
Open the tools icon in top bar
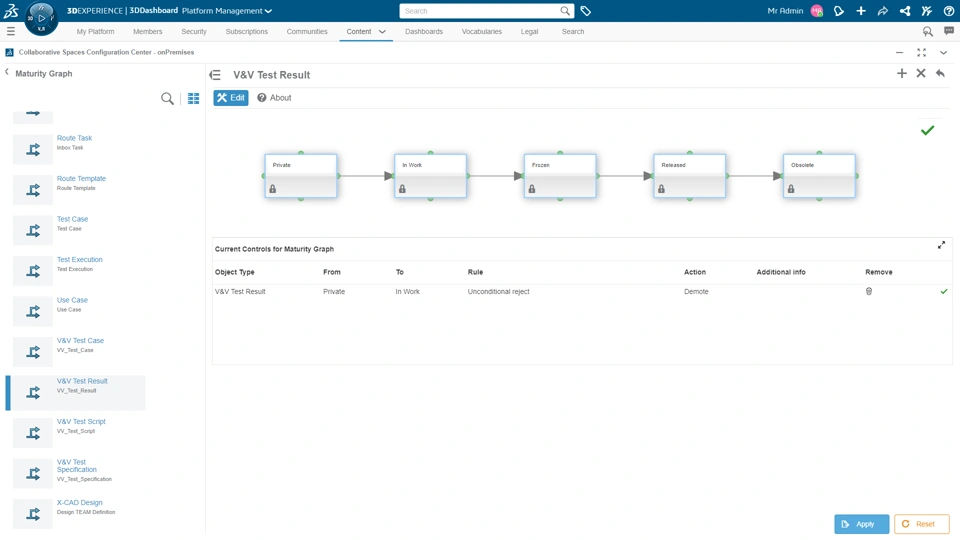926,11
